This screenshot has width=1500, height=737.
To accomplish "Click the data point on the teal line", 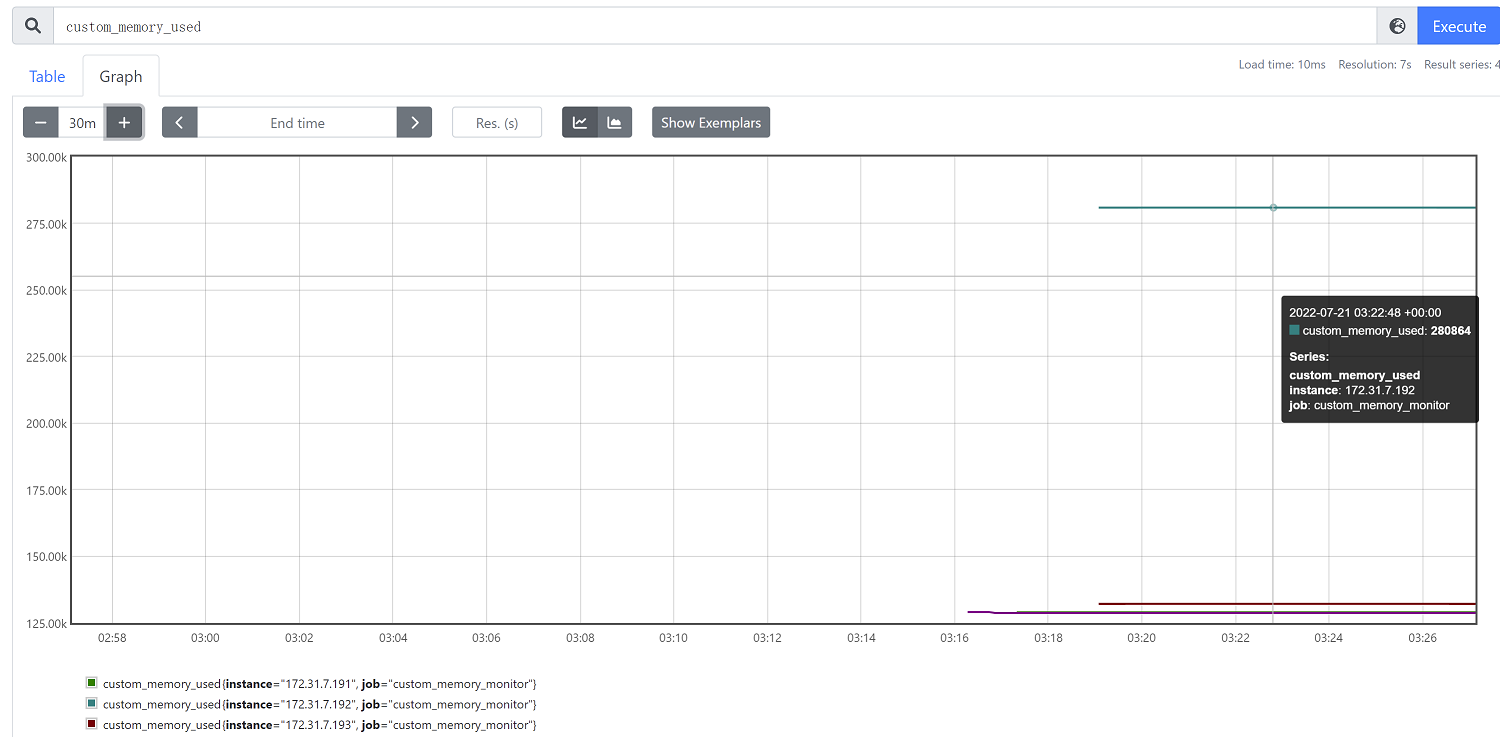I will coord(1273,208).
